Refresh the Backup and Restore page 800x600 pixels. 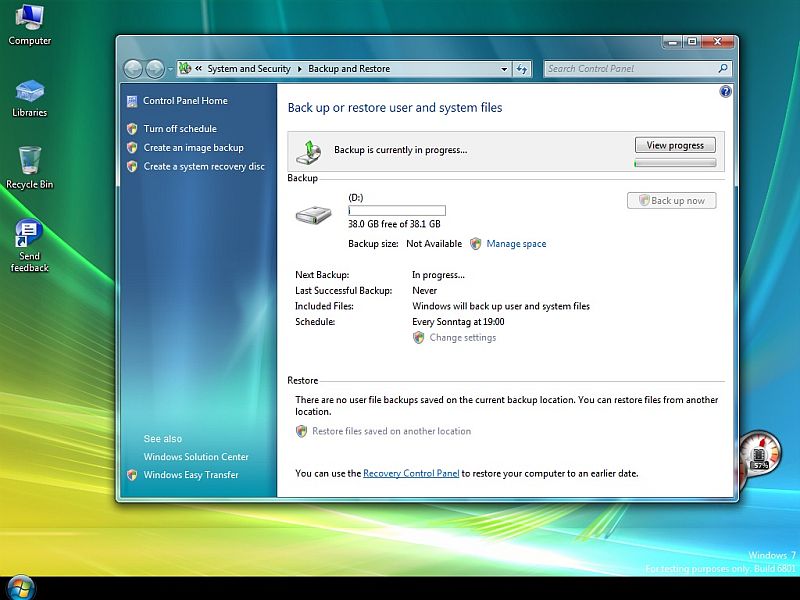pos(521,69)
